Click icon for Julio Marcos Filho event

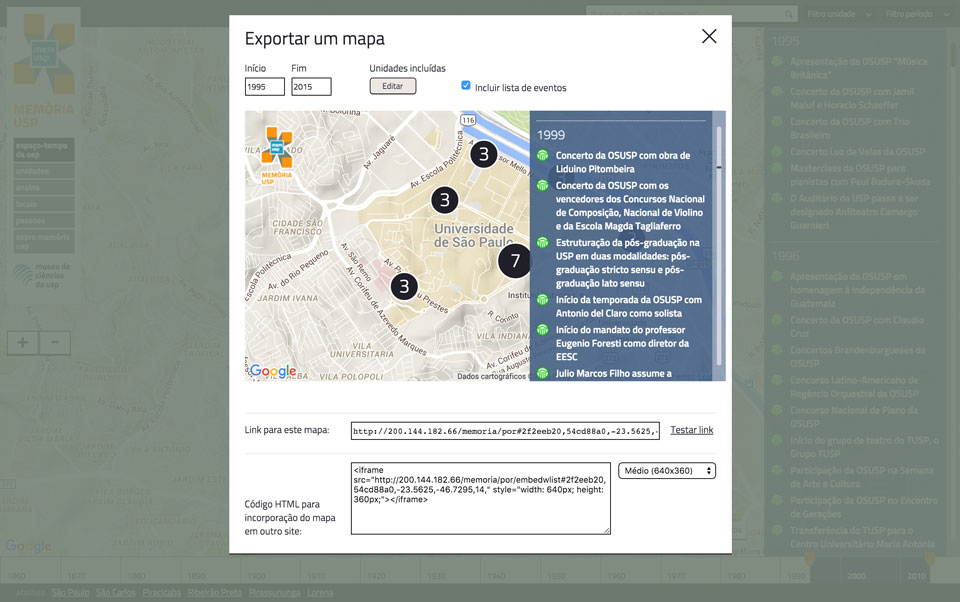tap(542, 373)
